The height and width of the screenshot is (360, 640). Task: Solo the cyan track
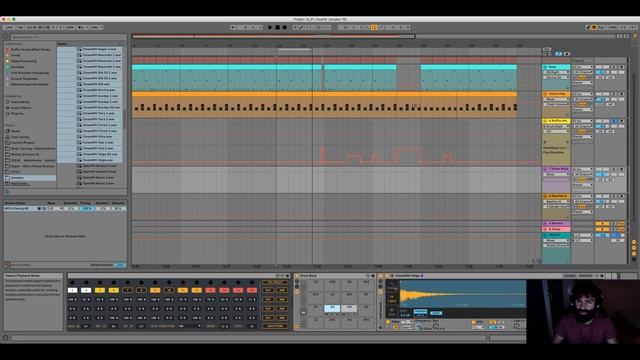coord(614,67)
